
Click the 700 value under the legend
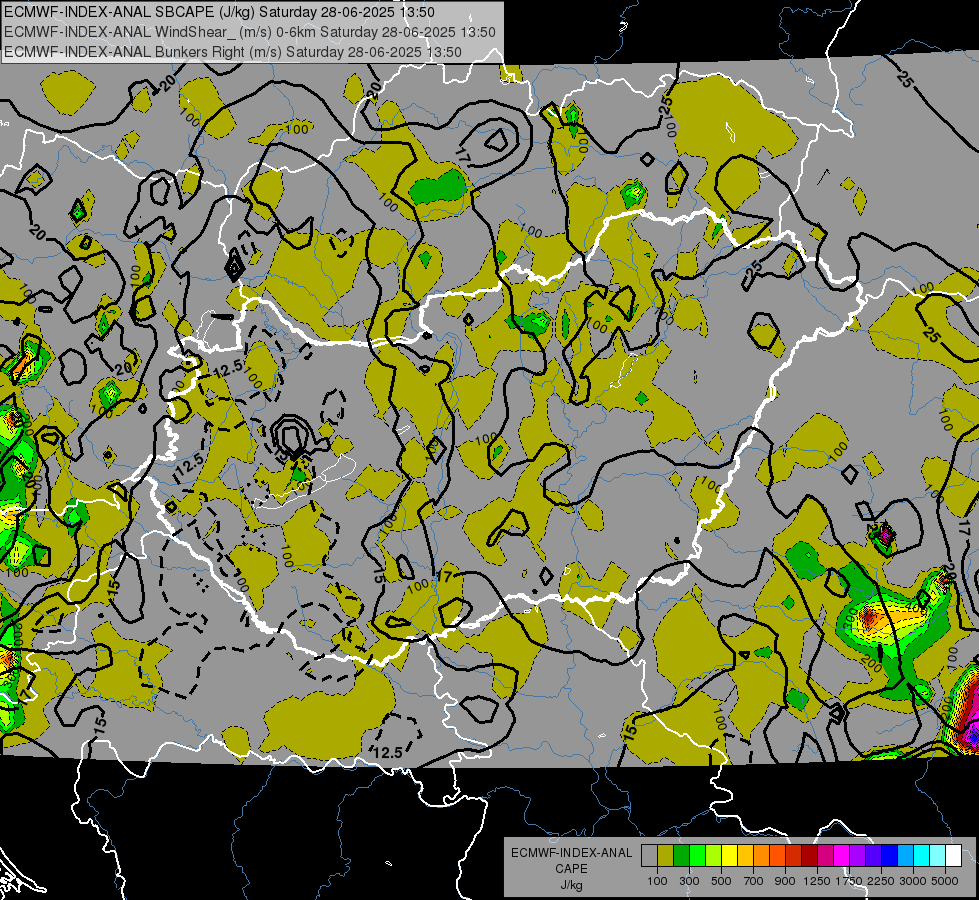pyautogui.click(x=754, y=881)
